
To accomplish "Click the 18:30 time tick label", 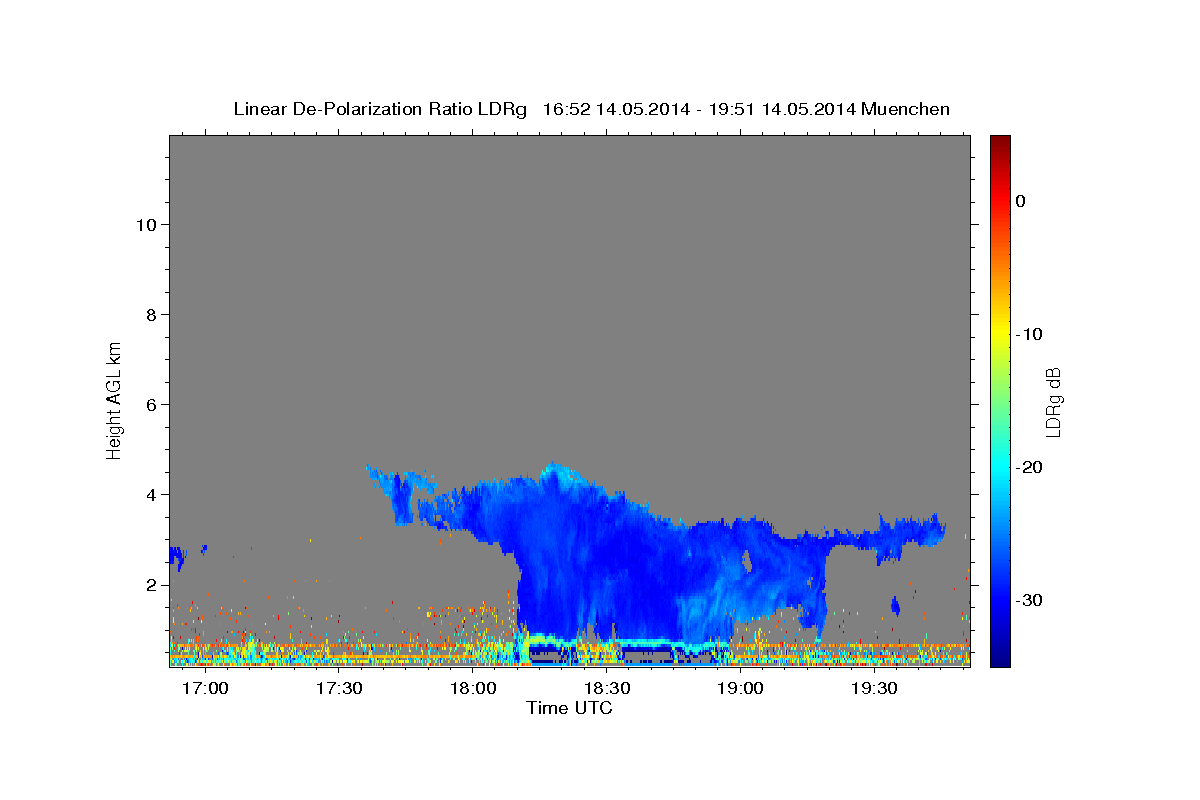I will click(606, 689).
